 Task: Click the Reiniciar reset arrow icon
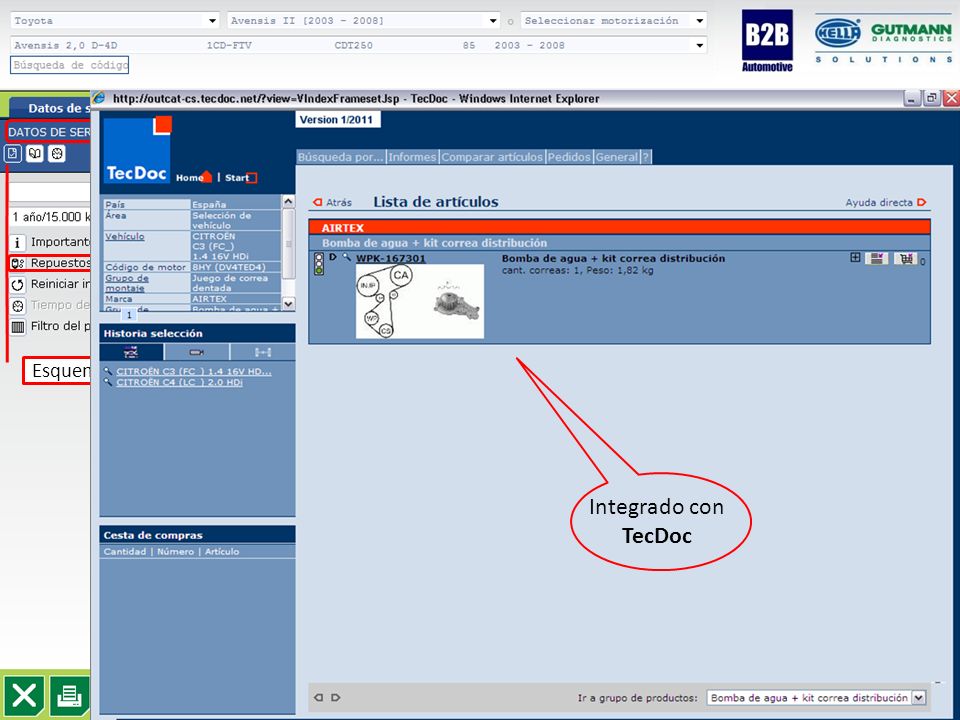pos(18,285)
